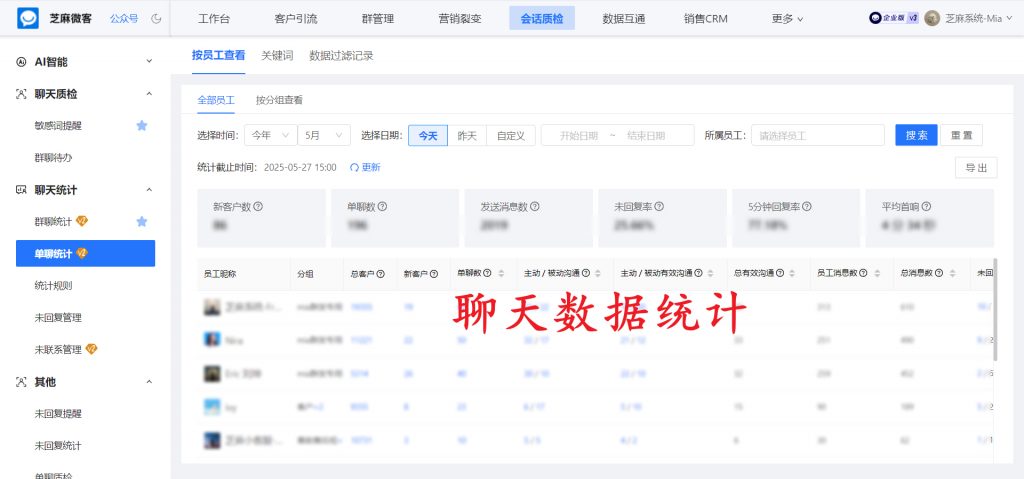Open the 今年 year dropdown
This screenshot has height=479, width=1024.
[270, 135]
